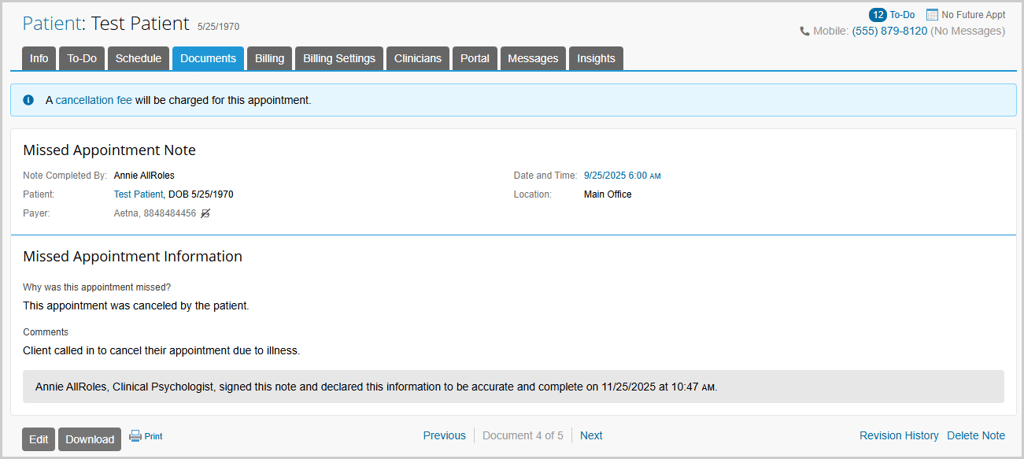The width and height of the screenshot is (1024, 459).
Task: Switch to the Insights tab
Action: click(x=596, y=59)
